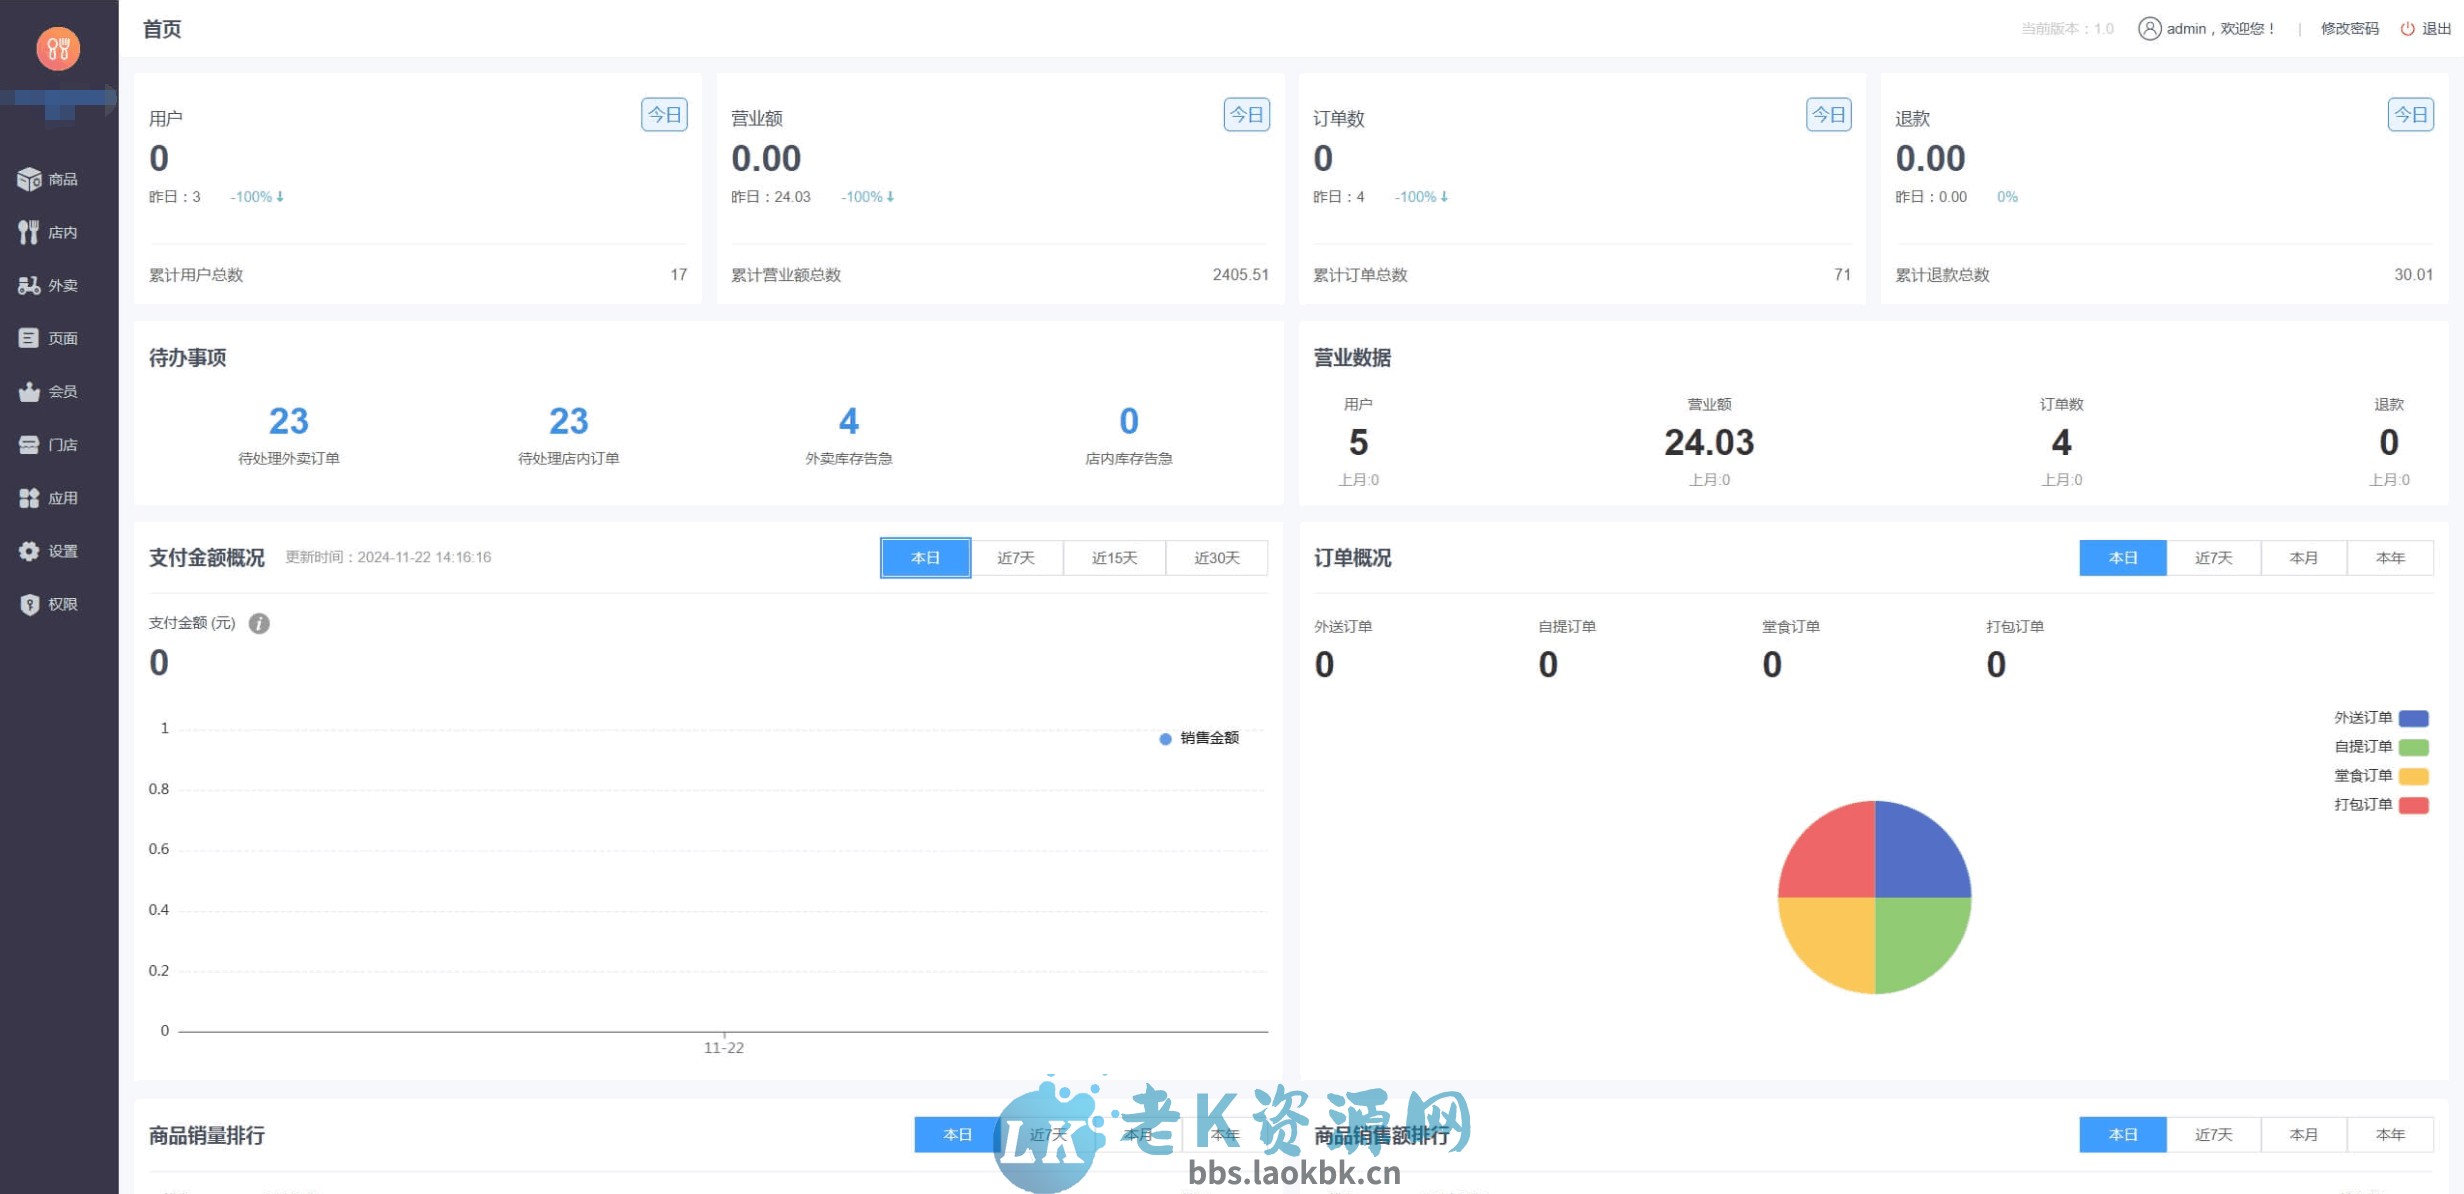Select 本年 for 商品销售额排行
Image resolution: width=2464 pixels, height=1194 pixels.
click(x=2391, y=1134)
